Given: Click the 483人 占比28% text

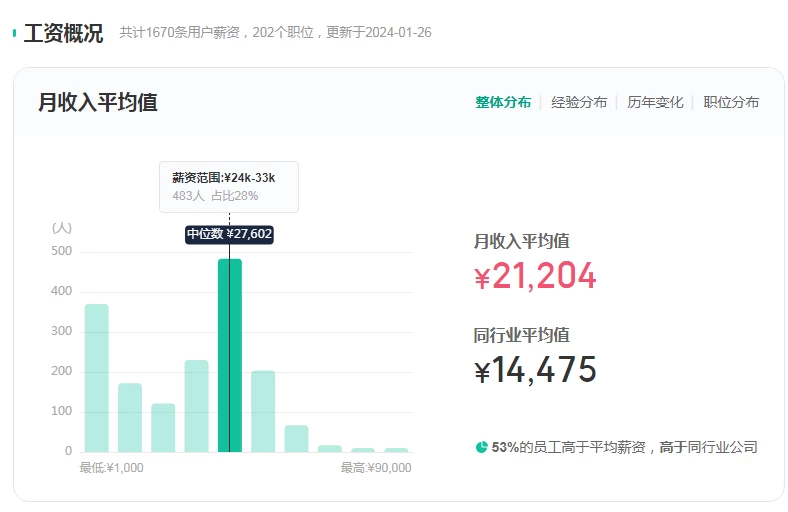Looking at the screenshot, I should [x=215, y=195].
